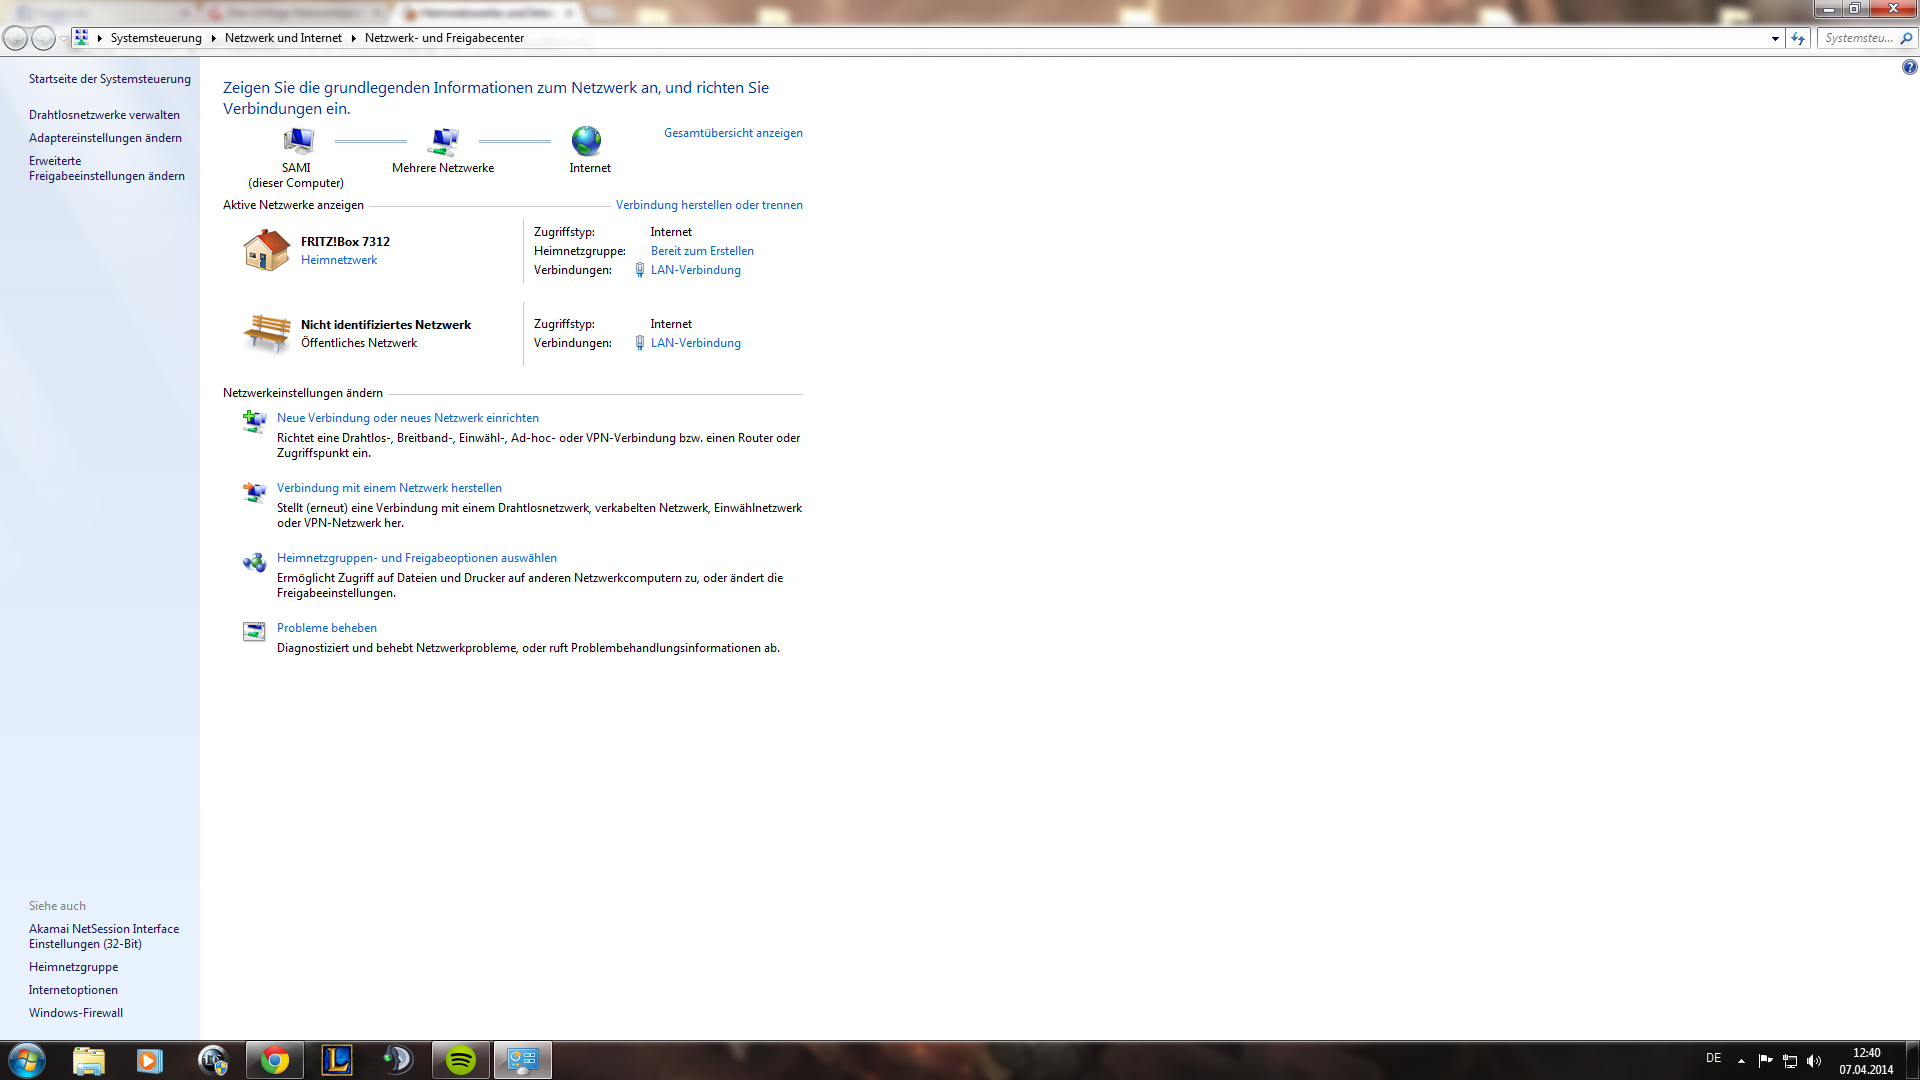Screen dimensions: 1920x1080
Task: Show hidden tray icons arrow
Action: coord(1741,1060)
